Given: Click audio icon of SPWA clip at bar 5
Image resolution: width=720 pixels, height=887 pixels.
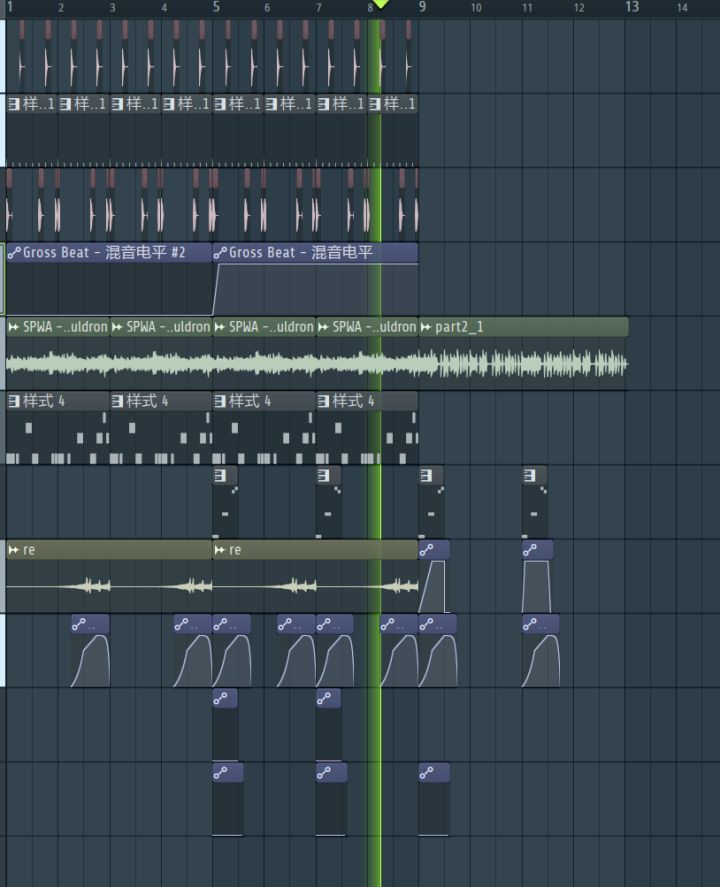Looking at the screenshot, I should [220, 327].
